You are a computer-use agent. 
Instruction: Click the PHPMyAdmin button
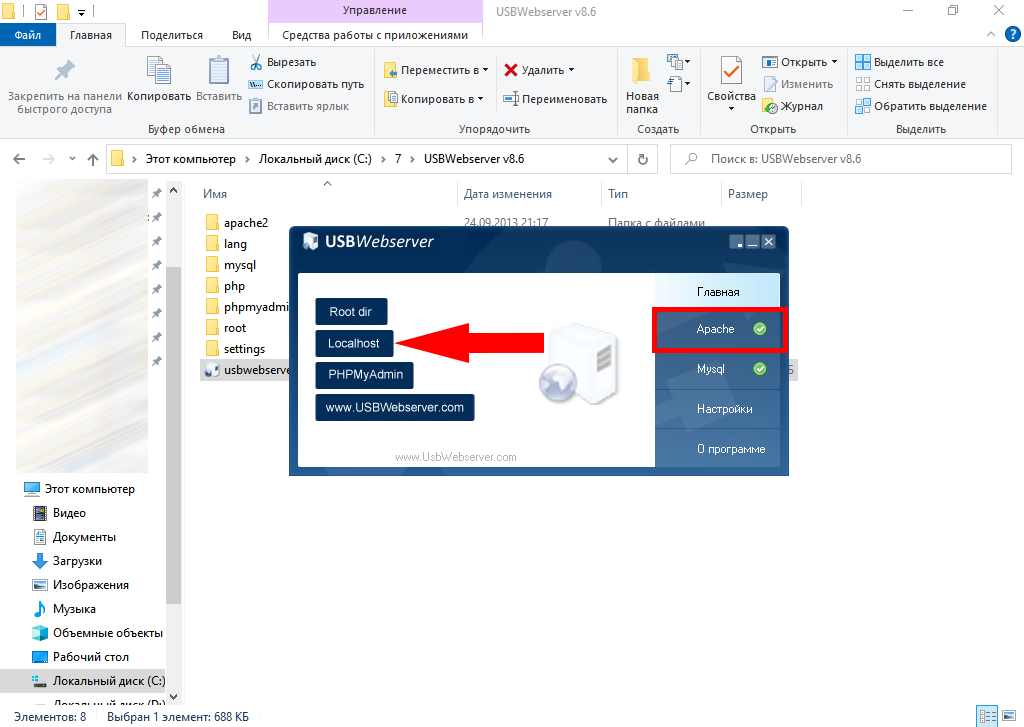coord(364,375)
